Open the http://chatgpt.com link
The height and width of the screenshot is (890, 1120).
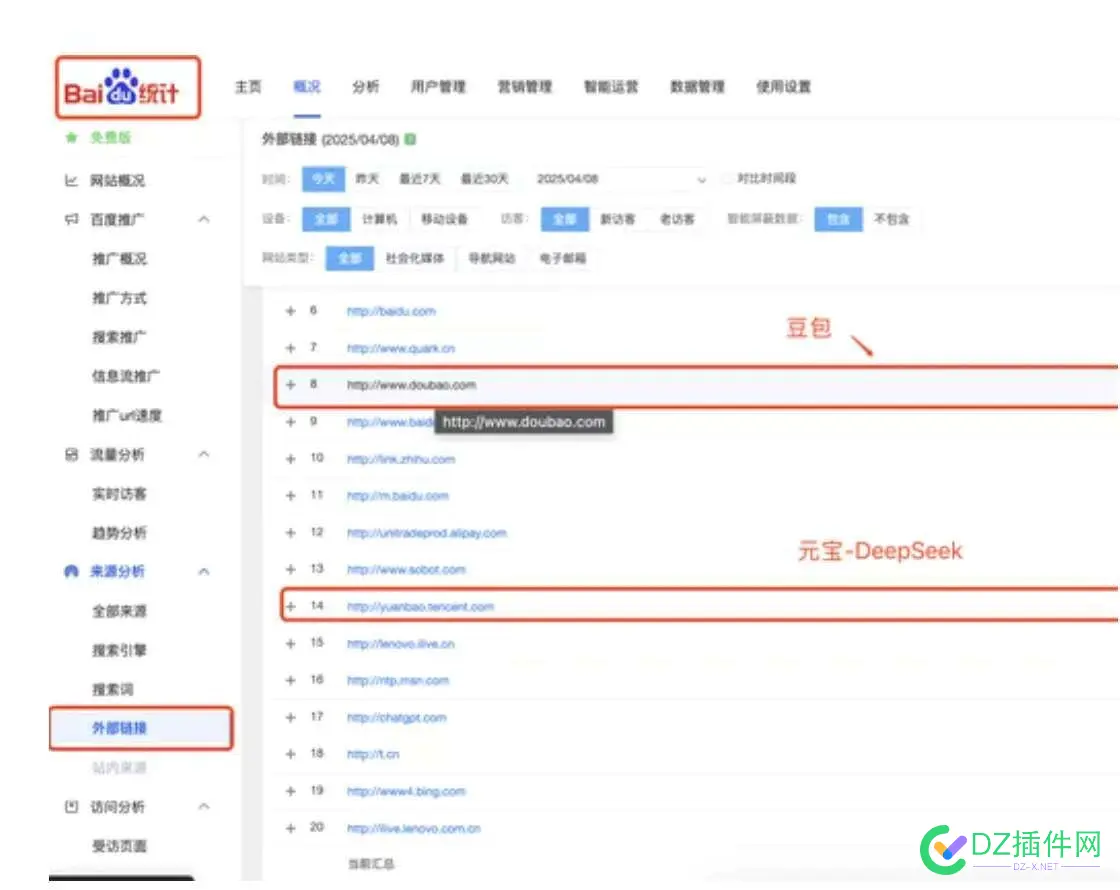point(396,717)
